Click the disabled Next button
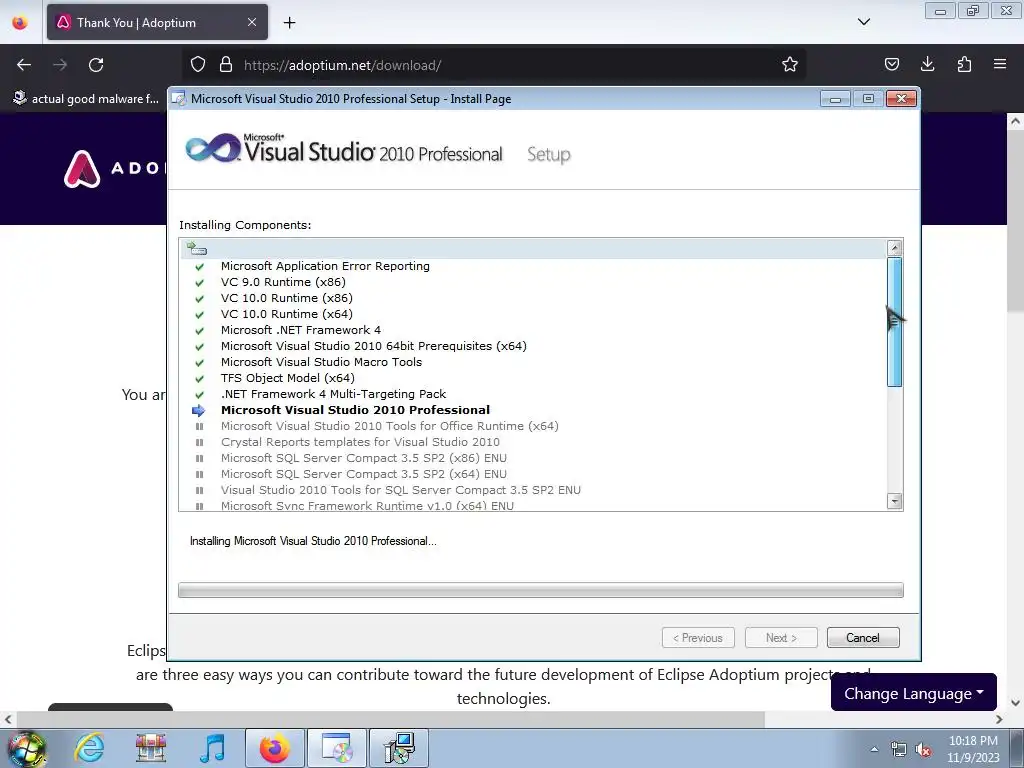The width and height of the screenshot is (1024, 768). pyautogui.click(x=781, y=637)
